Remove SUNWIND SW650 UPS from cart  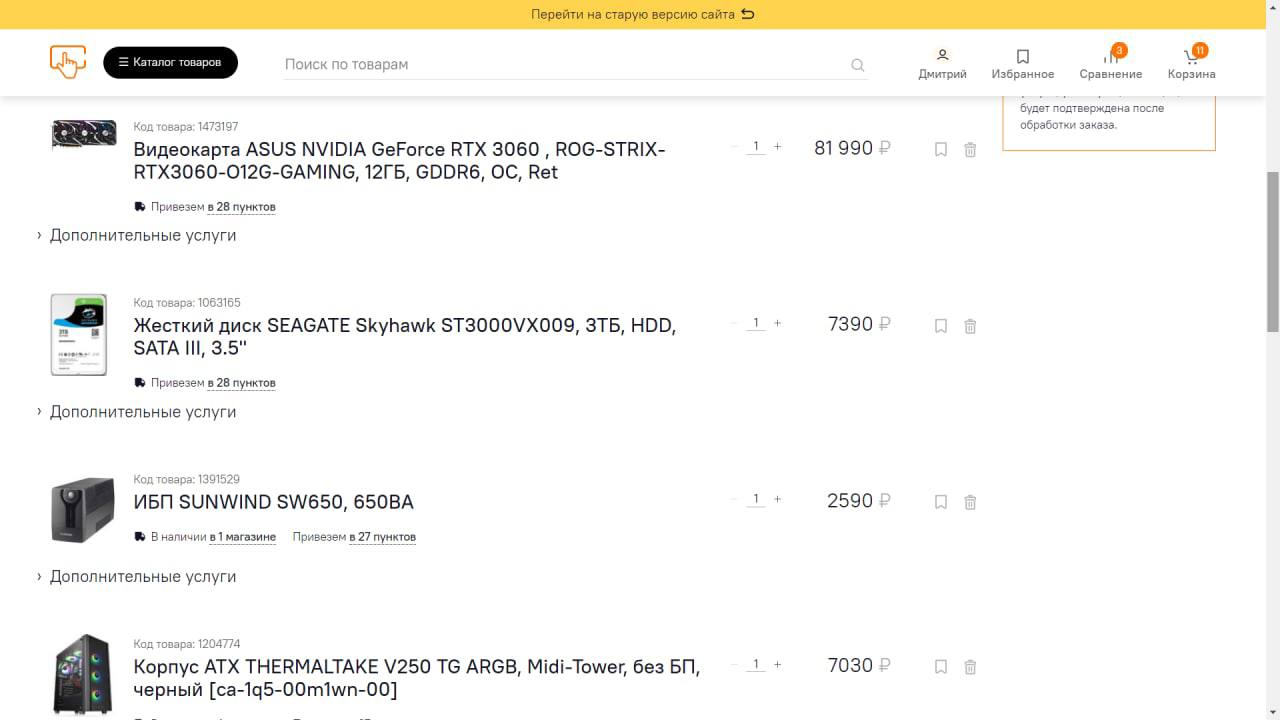[970, 502]
